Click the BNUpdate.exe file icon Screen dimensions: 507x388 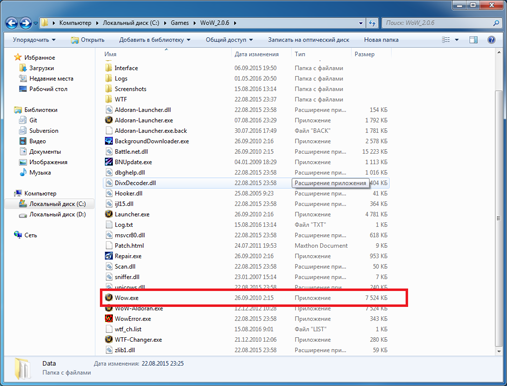109,162
